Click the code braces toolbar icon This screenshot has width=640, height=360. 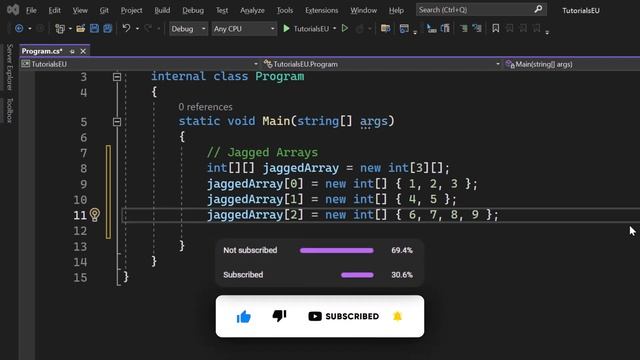click(x=445, y=29)
